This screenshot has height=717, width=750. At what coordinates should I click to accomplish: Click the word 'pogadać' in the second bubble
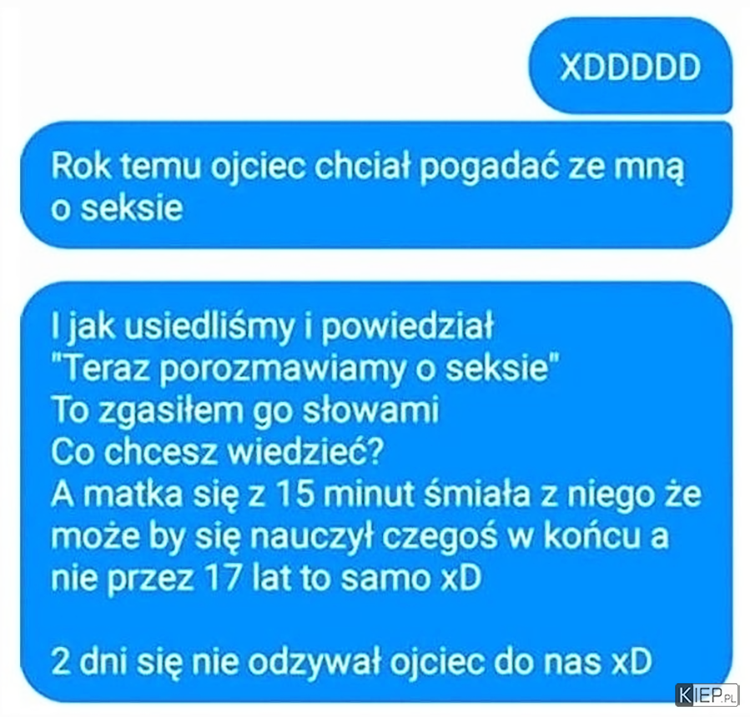pyautogui.click(x=489, y=169)
